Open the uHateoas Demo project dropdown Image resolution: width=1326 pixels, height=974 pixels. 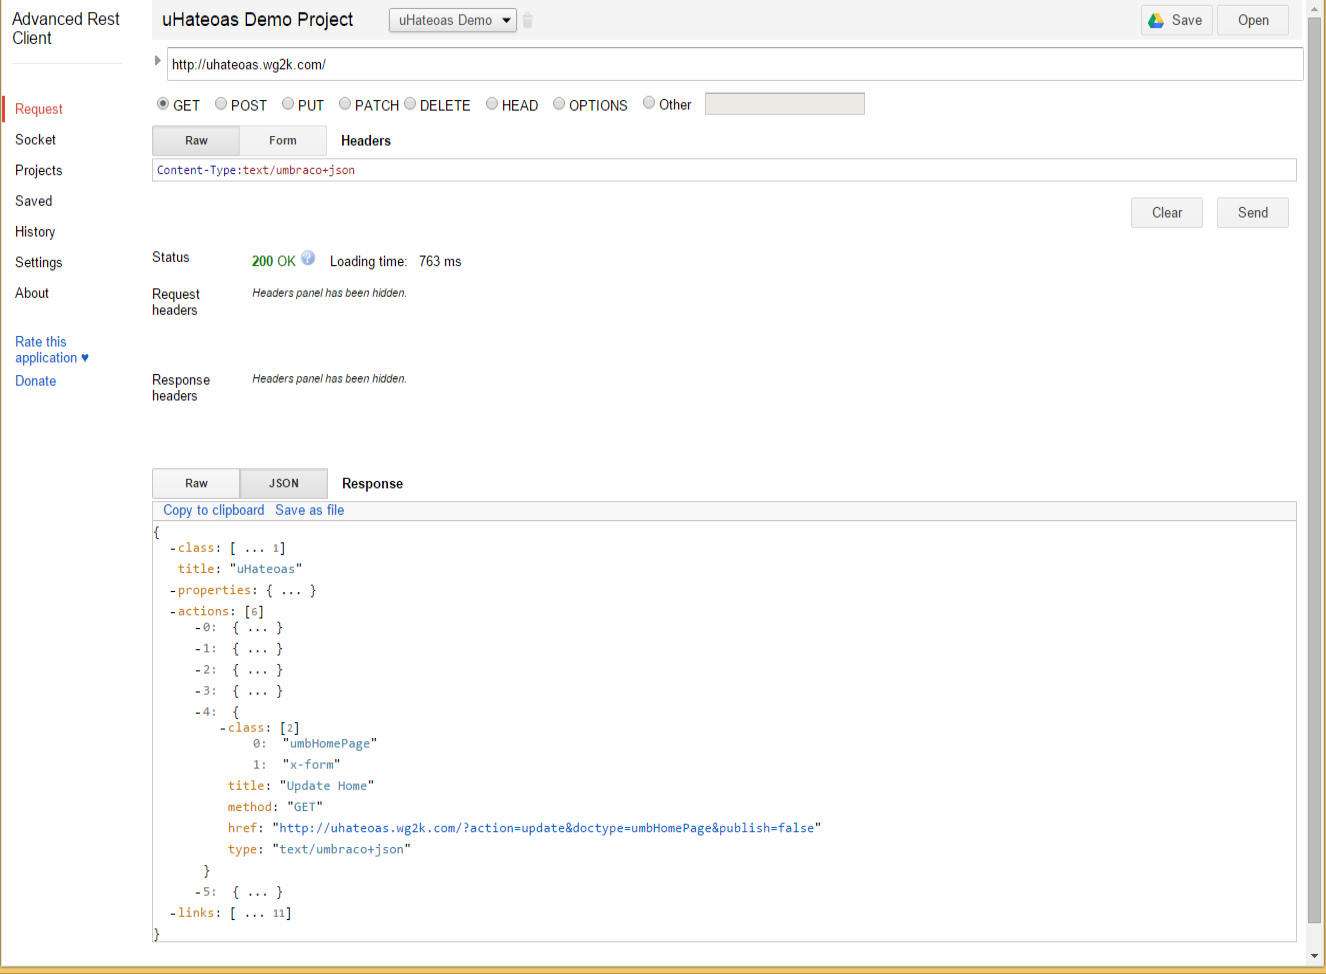(x=453, y=20)
